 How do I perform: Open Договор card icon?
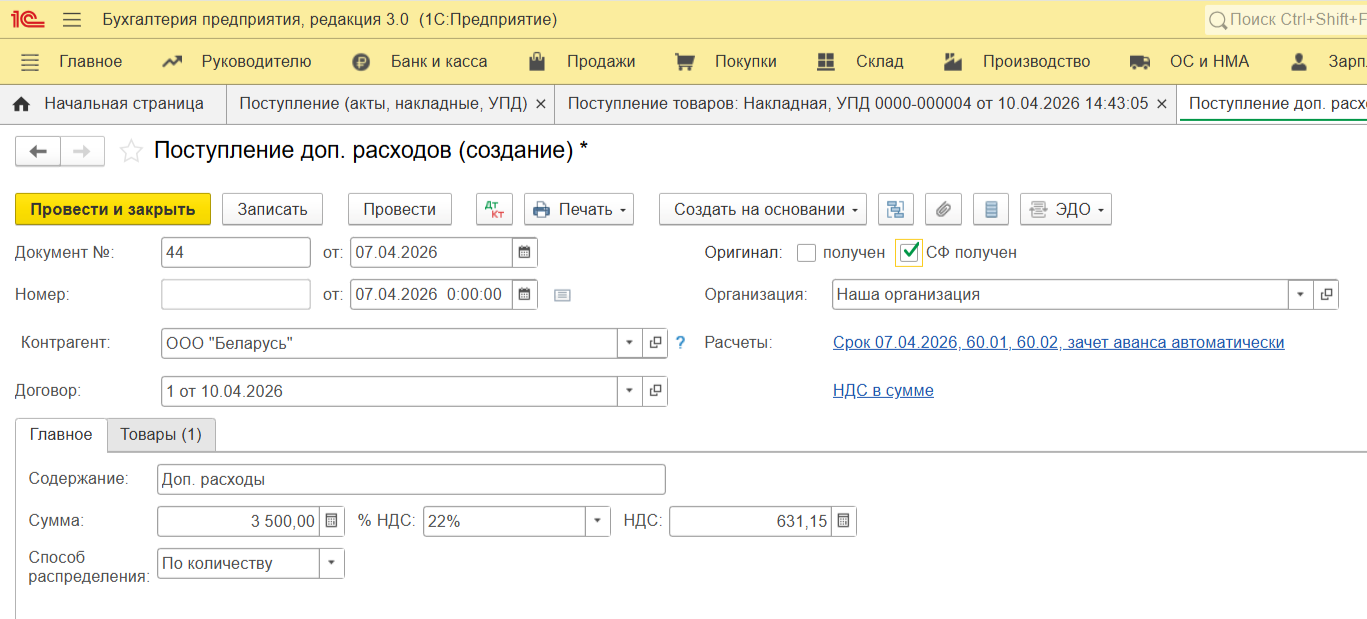point(655,391)
